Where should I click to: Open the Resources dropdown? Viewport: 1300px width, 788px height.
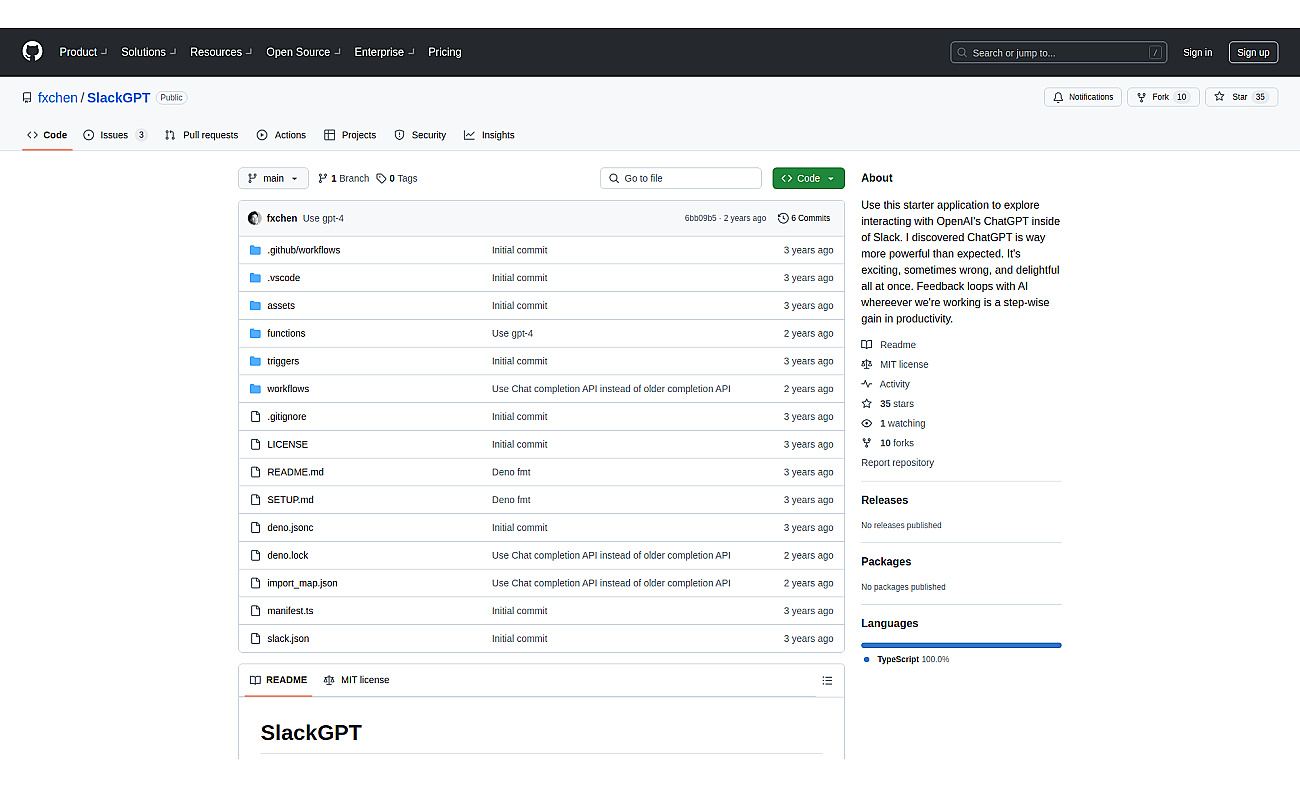221,52
